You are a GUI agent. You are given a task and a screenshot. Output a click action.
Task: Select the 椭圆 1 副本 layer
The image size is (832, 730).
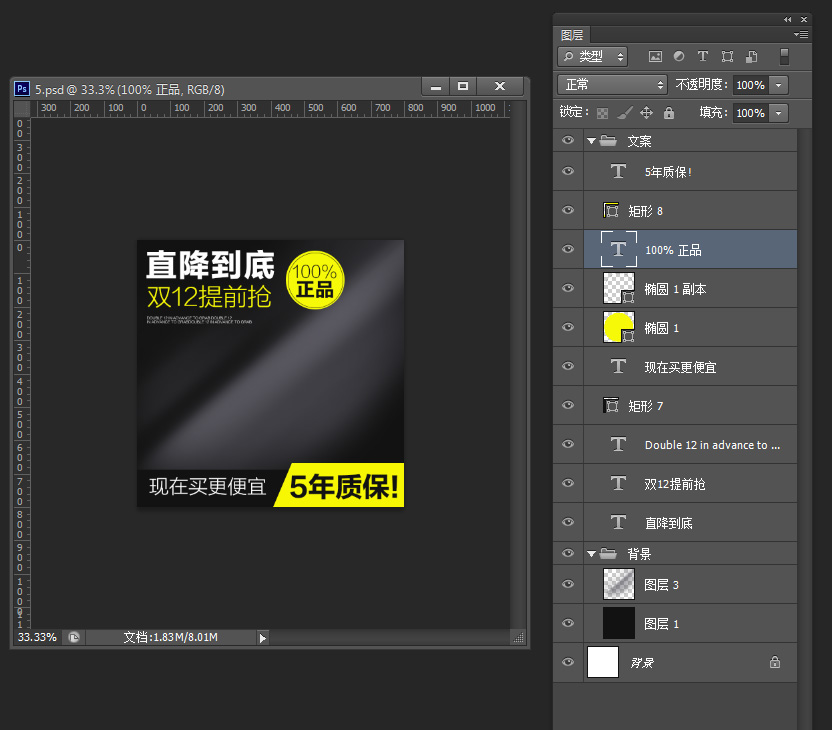[690, 288]
